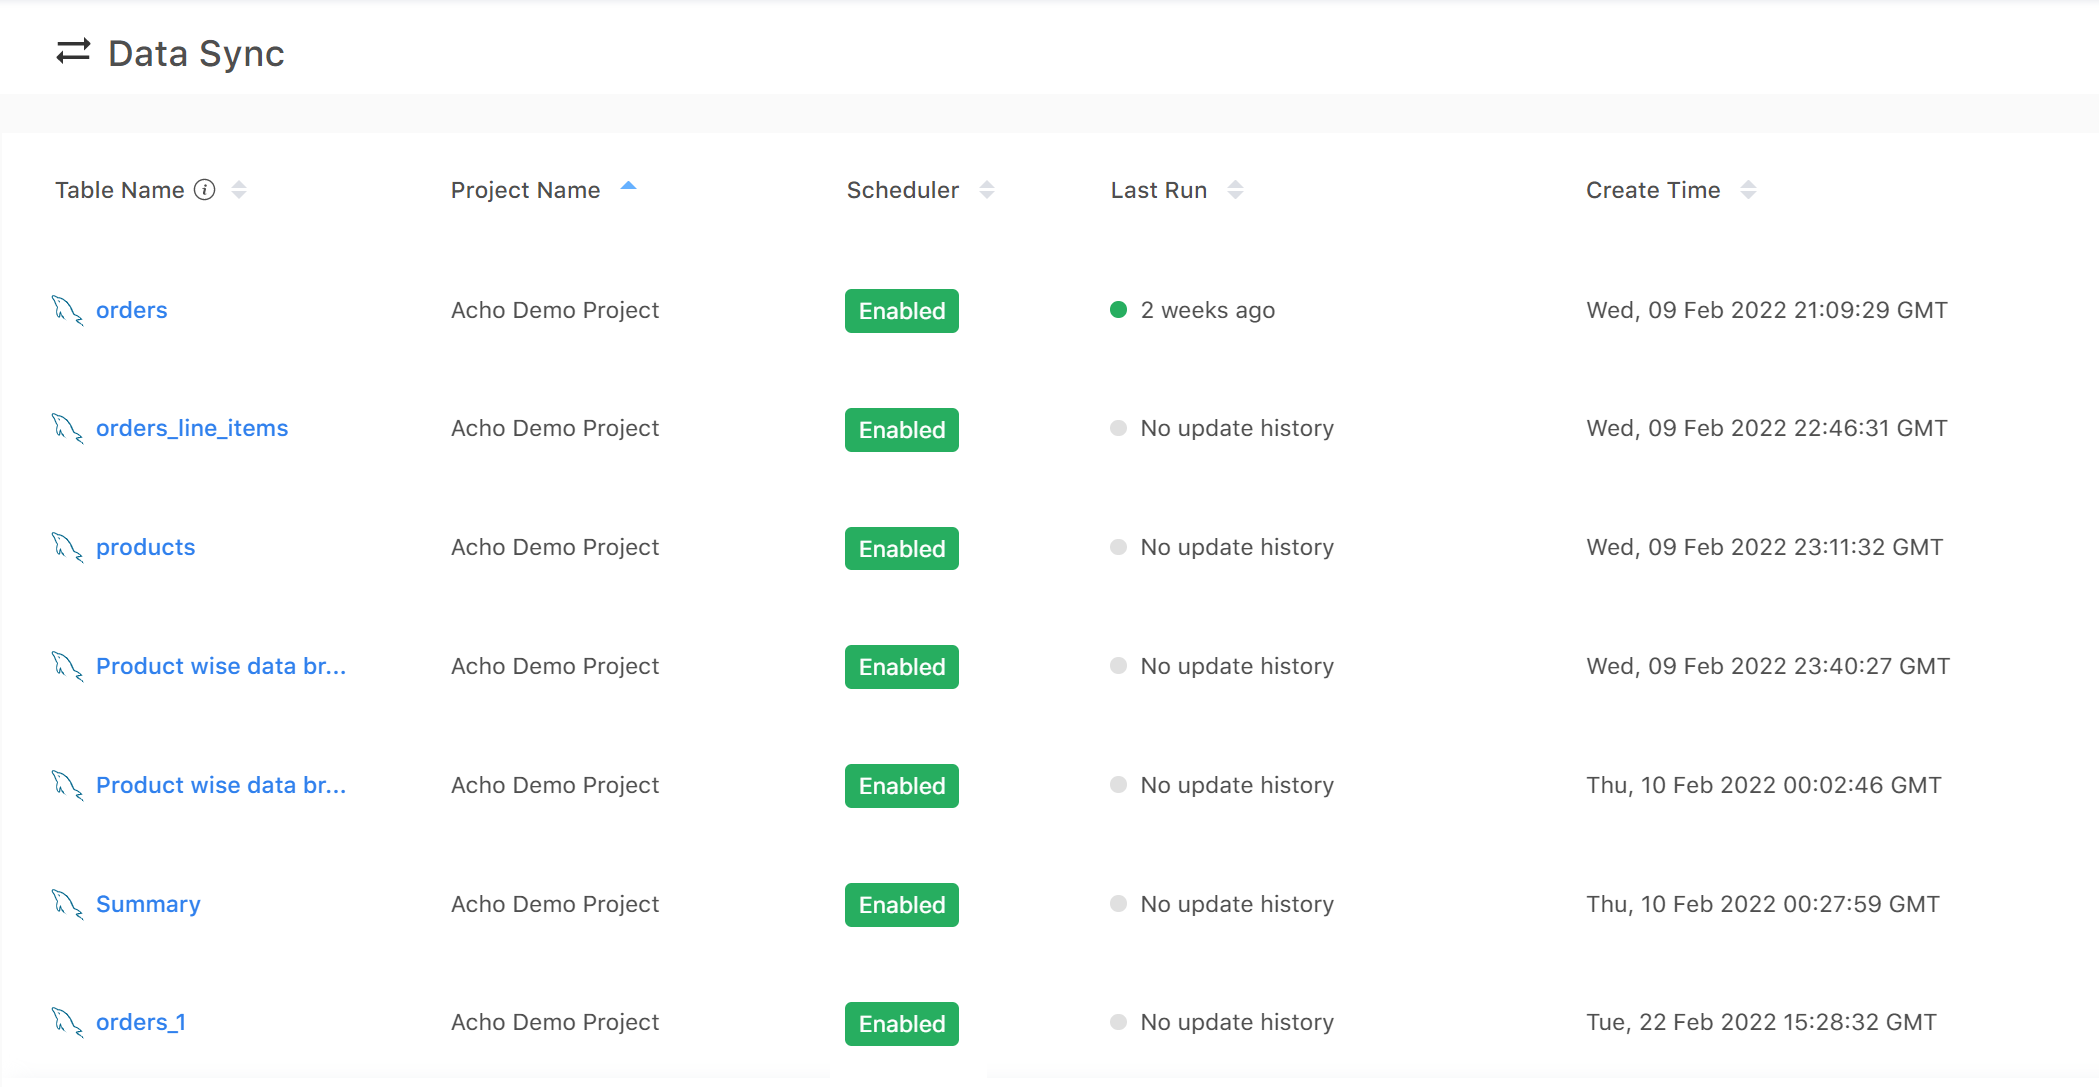Click the MySQL icon next to orders_1
The image size is (2099, 1087).
coord(66,1022)
